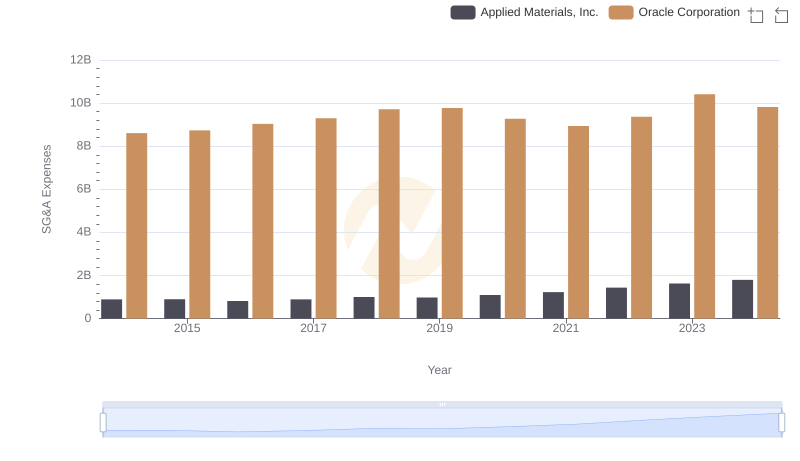Click the Applied Materials bar for 2017
The image size is (800, 461).
tap(301, 308)
